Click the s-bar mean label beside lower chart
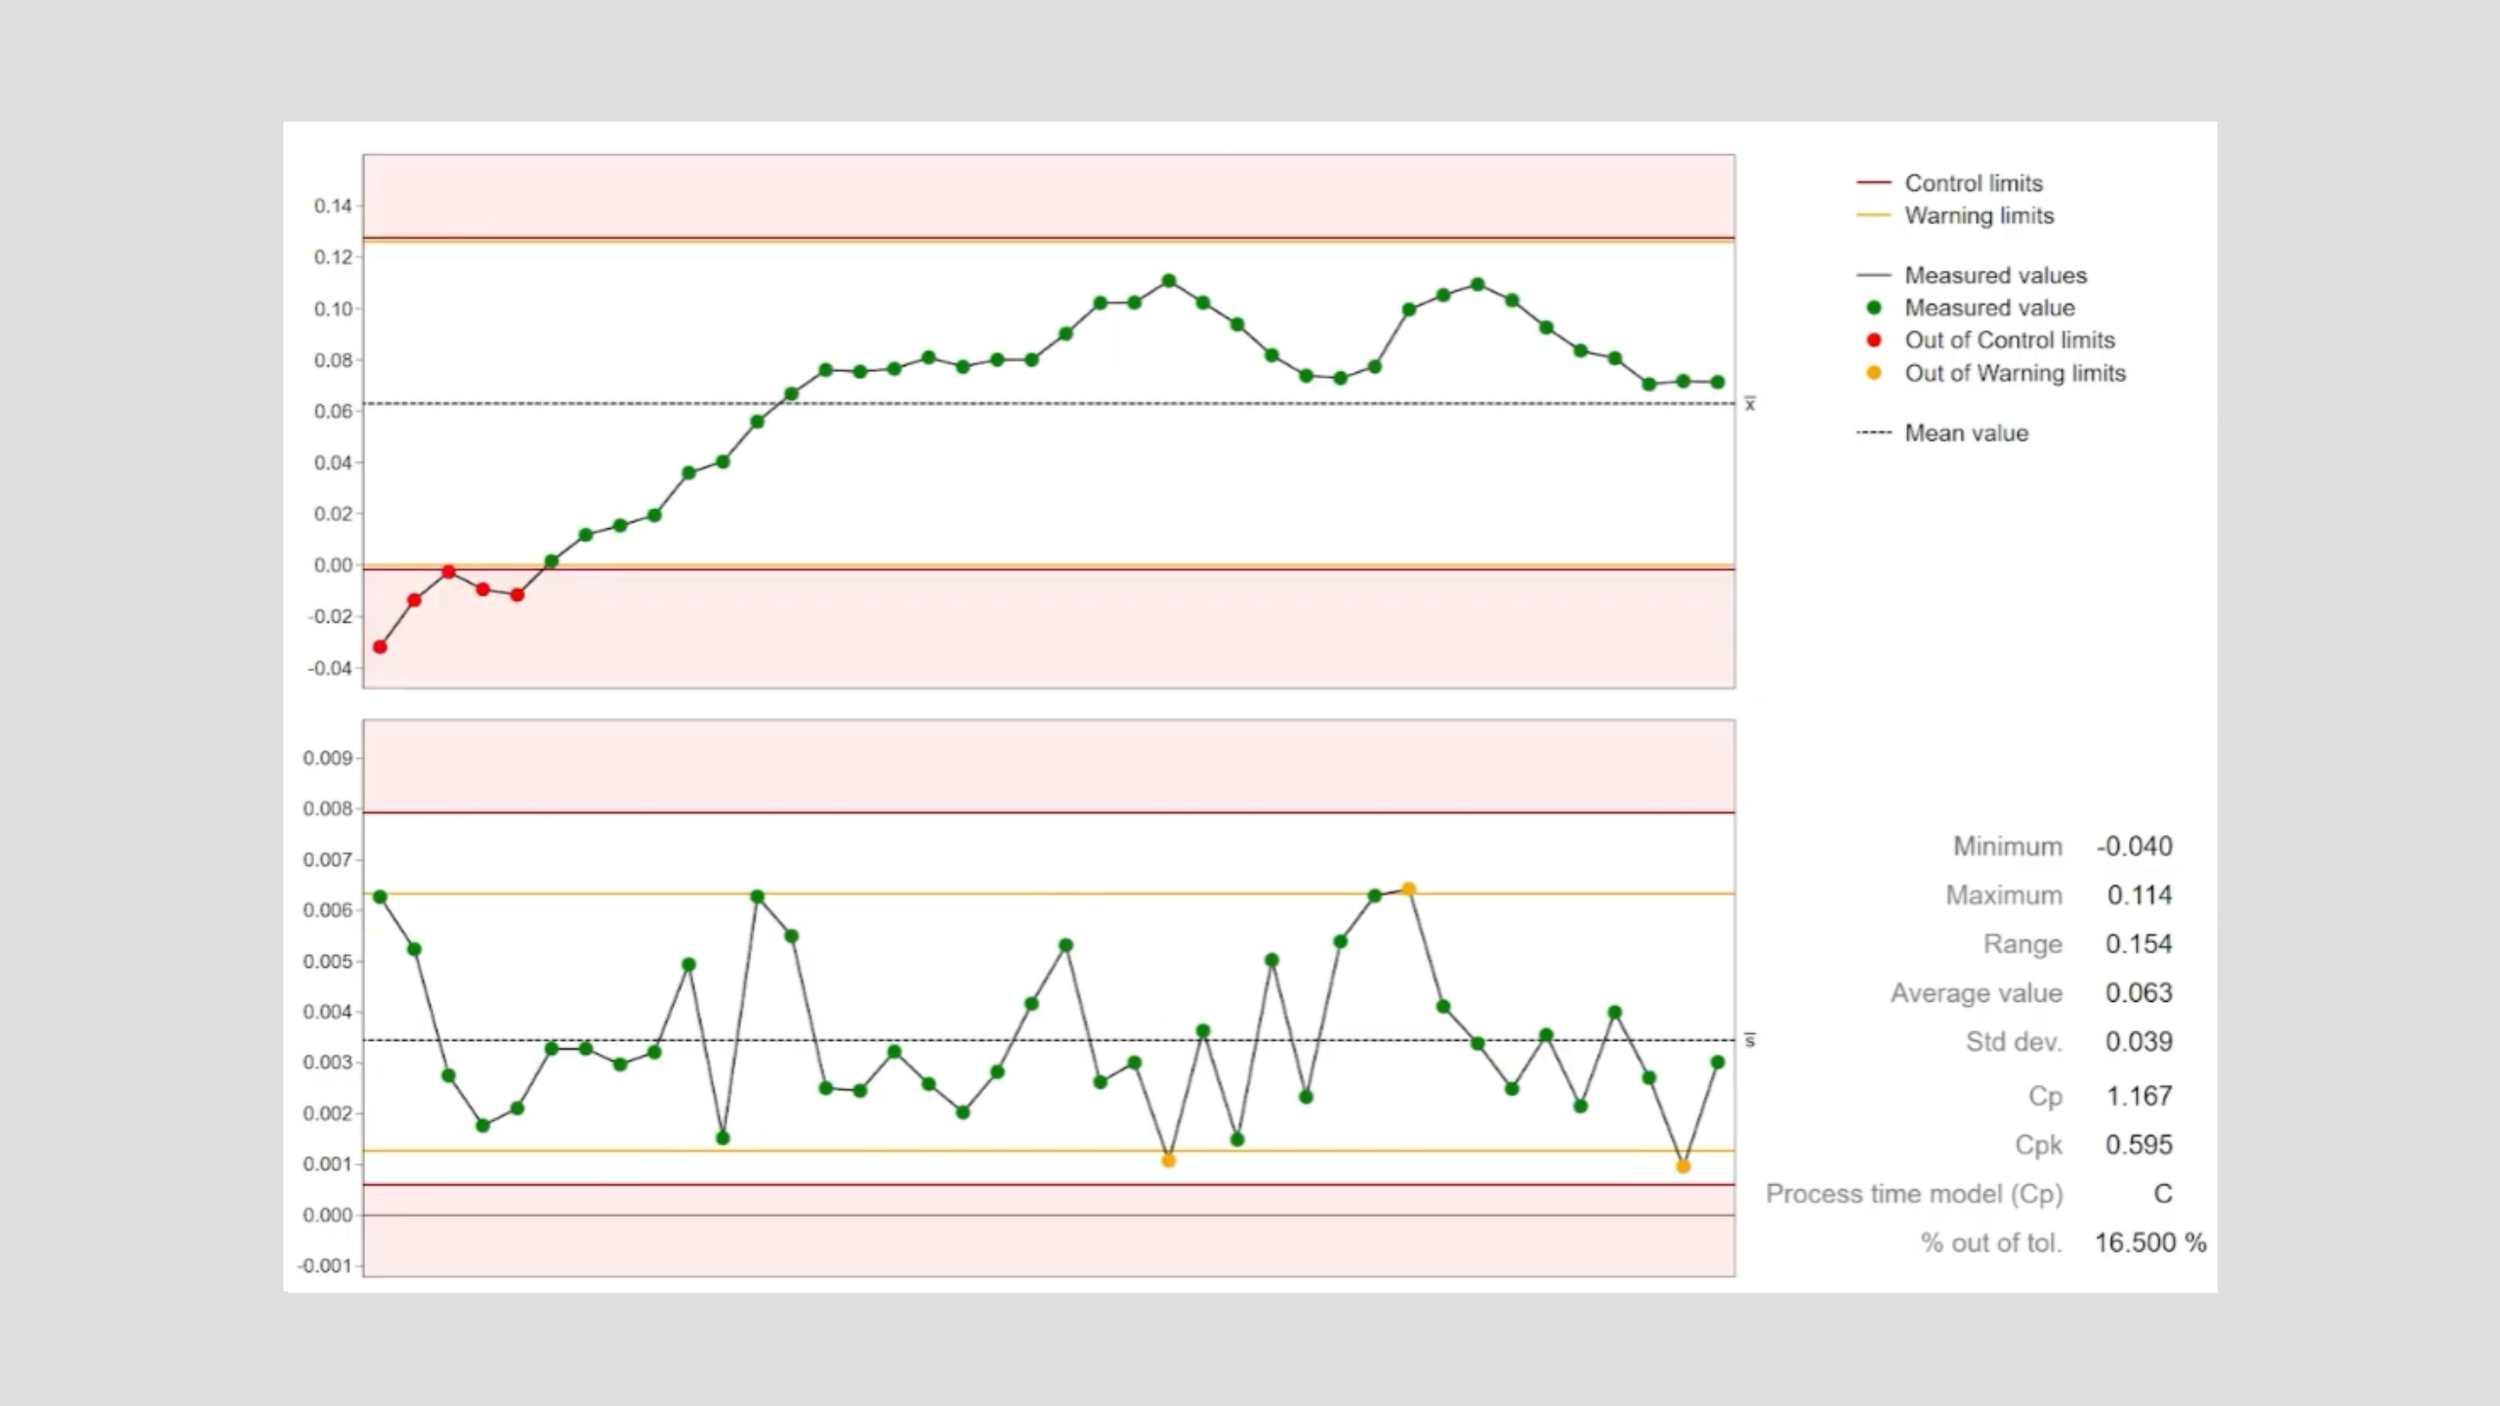The width and height of the screenshot is (2500, 1406). click(1750, 1041)
